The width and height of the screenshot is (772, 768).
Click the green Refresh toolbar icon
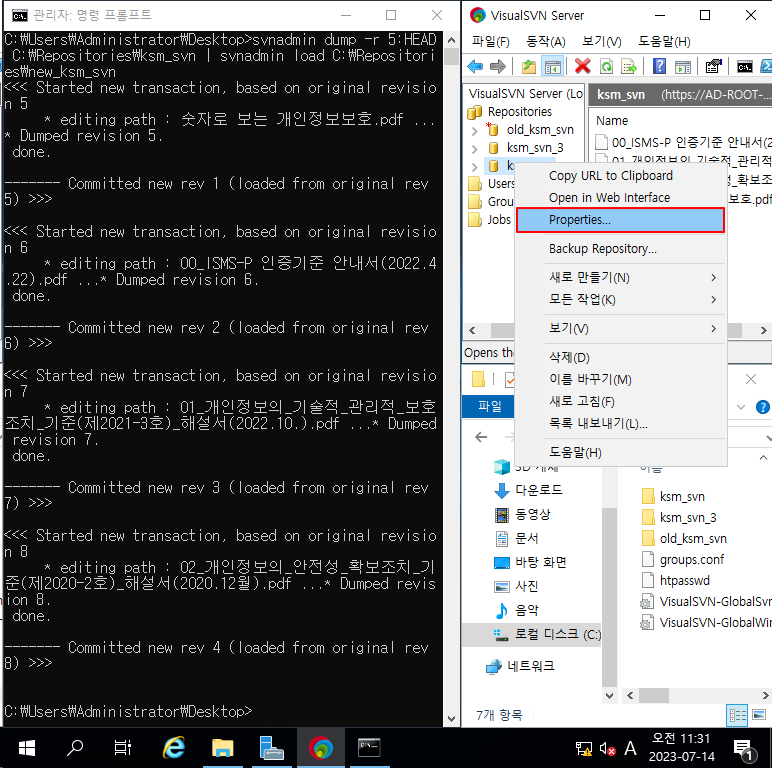(606, 66)
